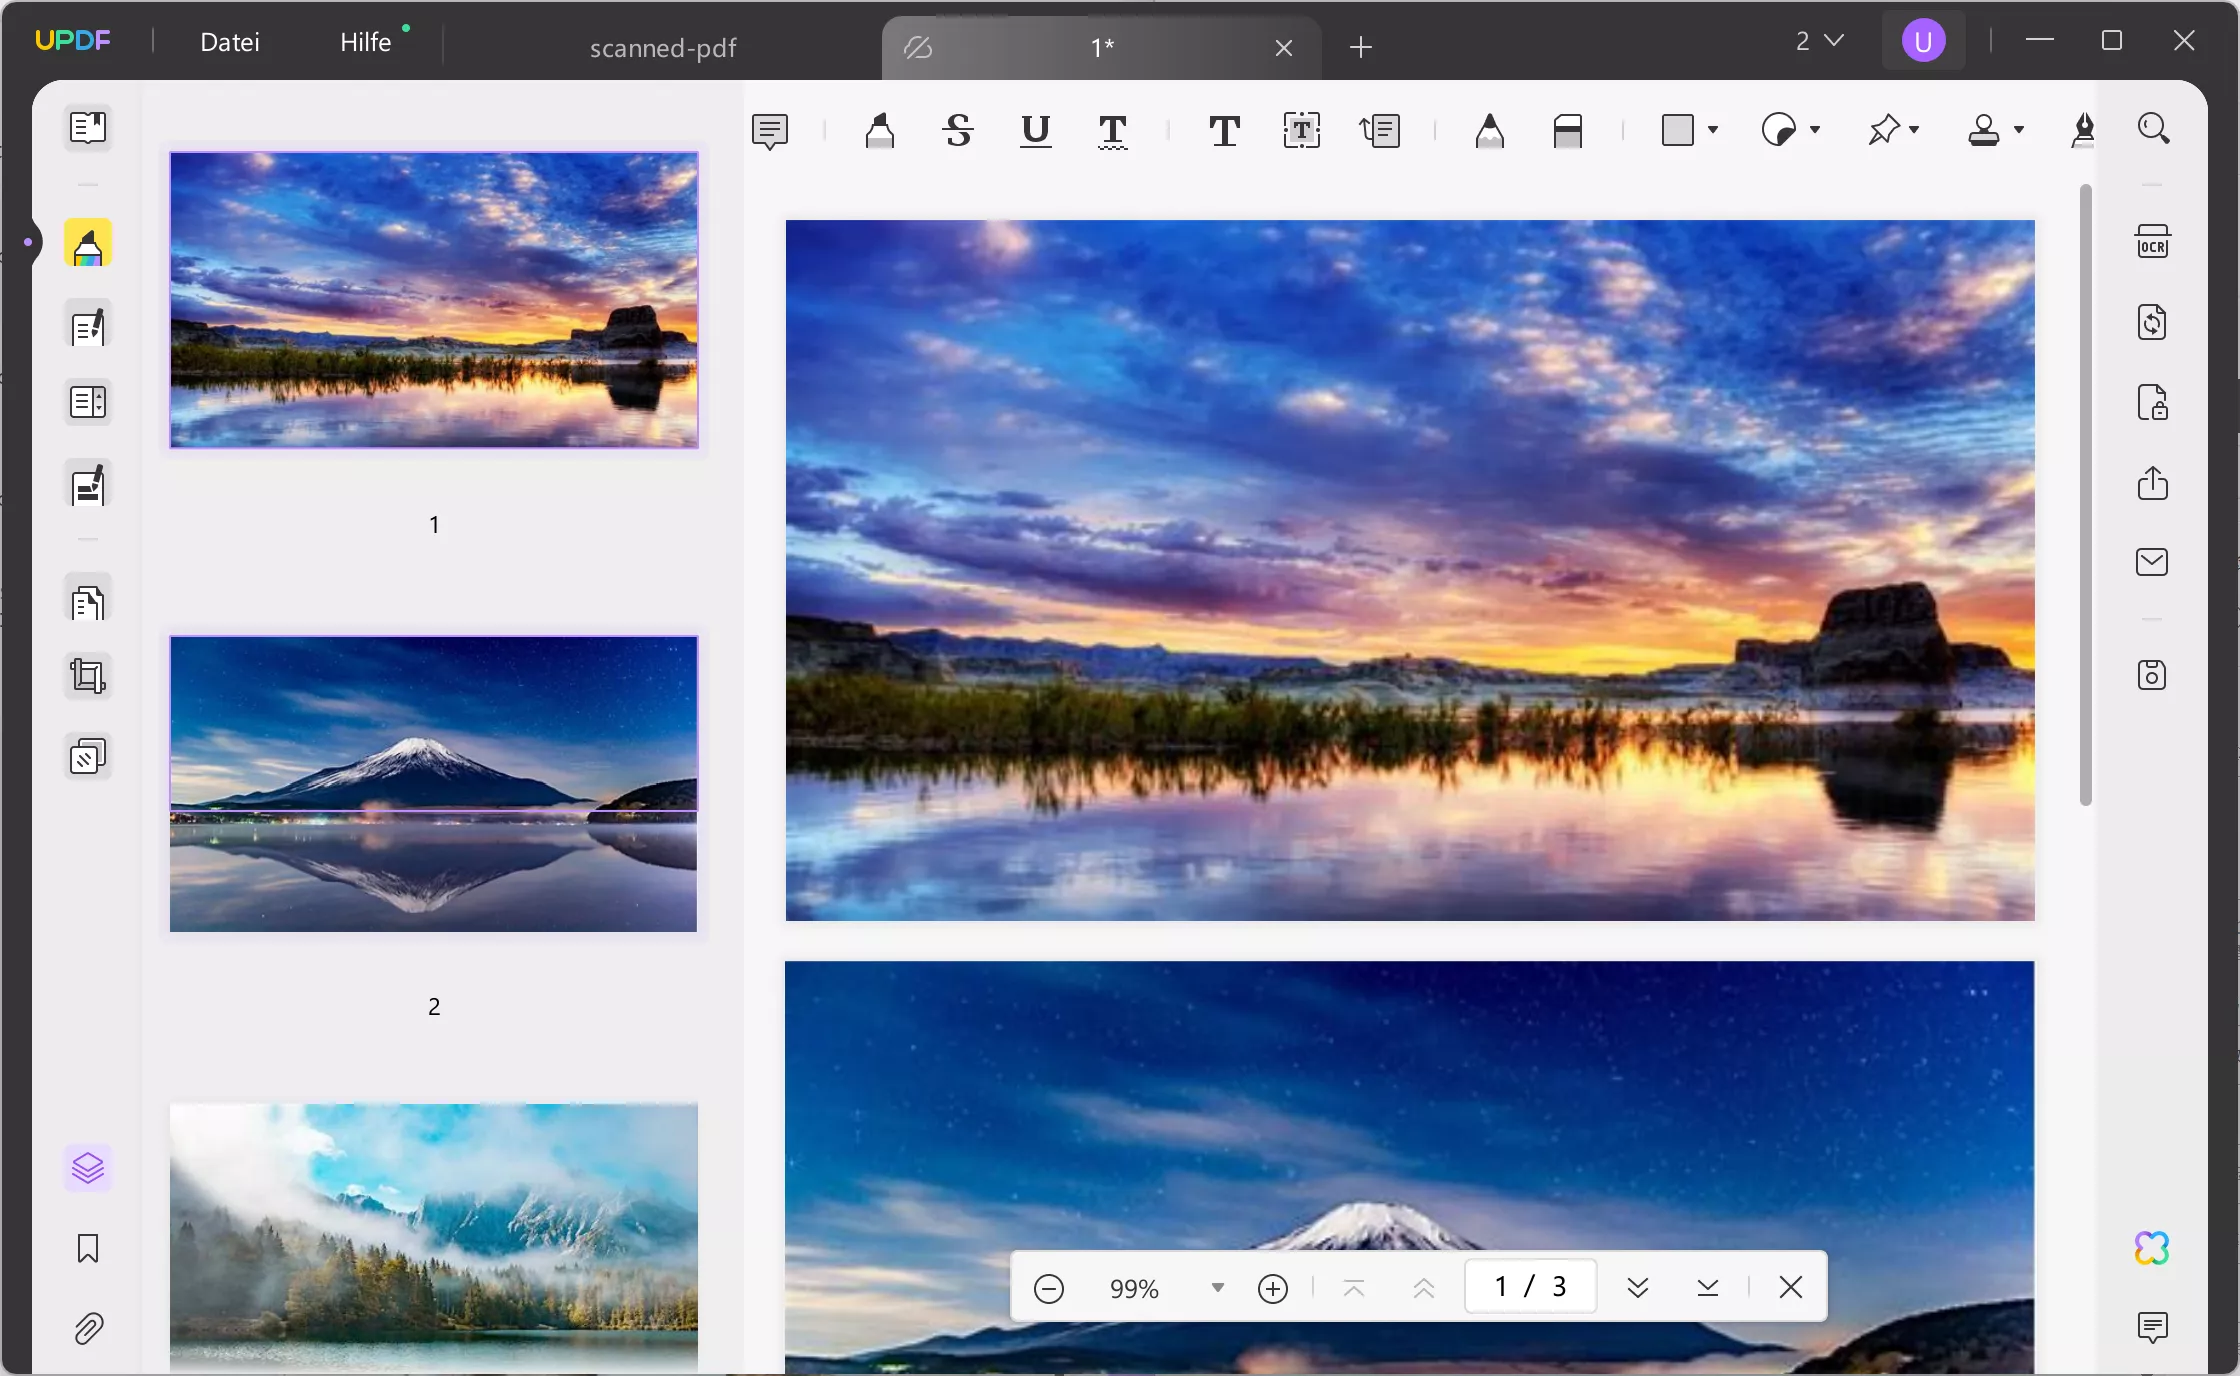Click the zoom in plus button

tap(1272, 1288)
